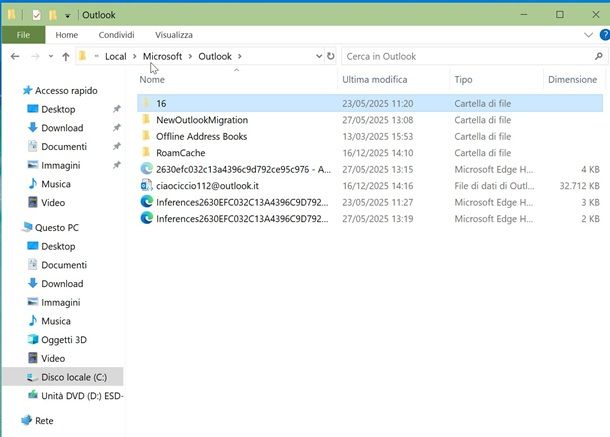Viewport: 610px width, 437px height.
Task: Sort by the Dimensione column header
Action: [572, 79]
